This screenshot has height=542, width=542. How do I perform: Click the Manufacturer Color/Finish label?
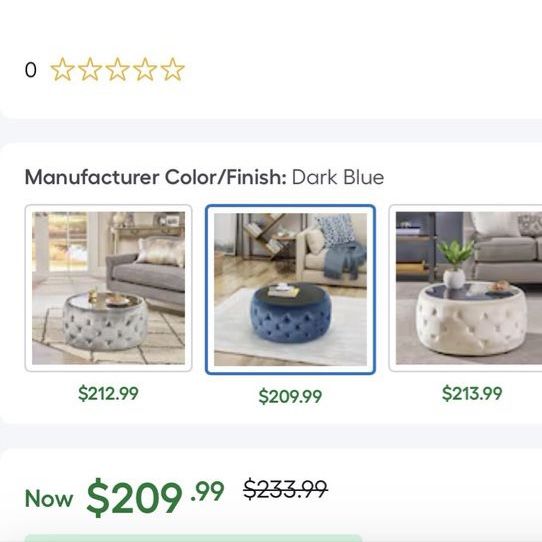[x=156, y=177]
